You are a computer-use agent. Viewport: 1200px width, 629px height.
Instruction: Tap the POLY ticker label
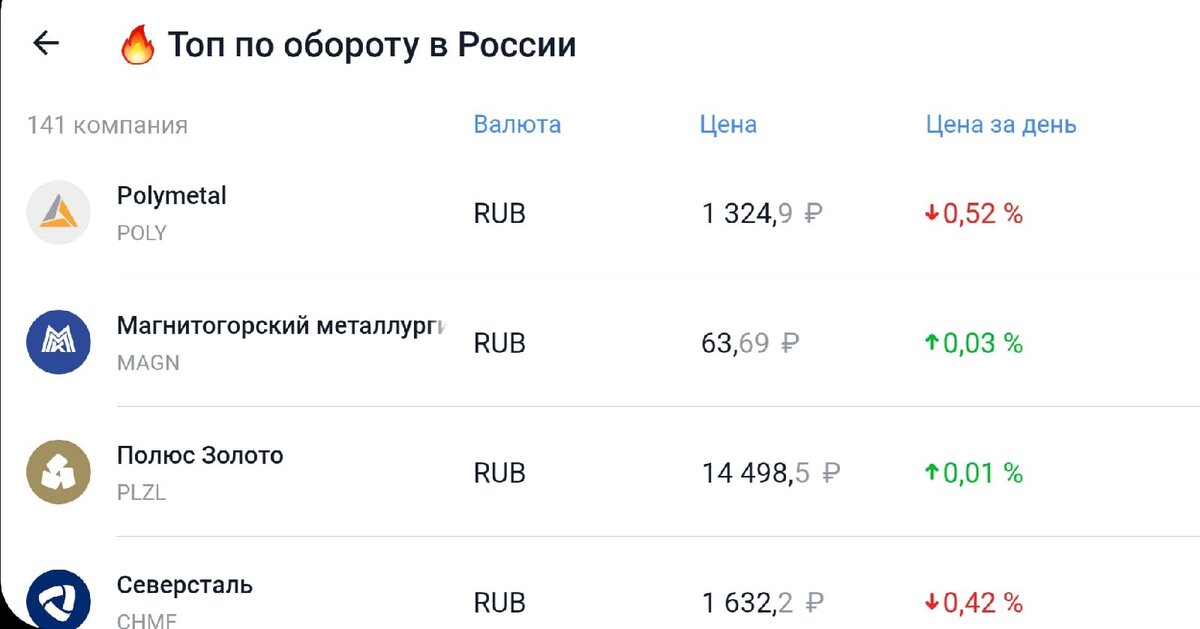pyautogui.click(x=142, y=233)
